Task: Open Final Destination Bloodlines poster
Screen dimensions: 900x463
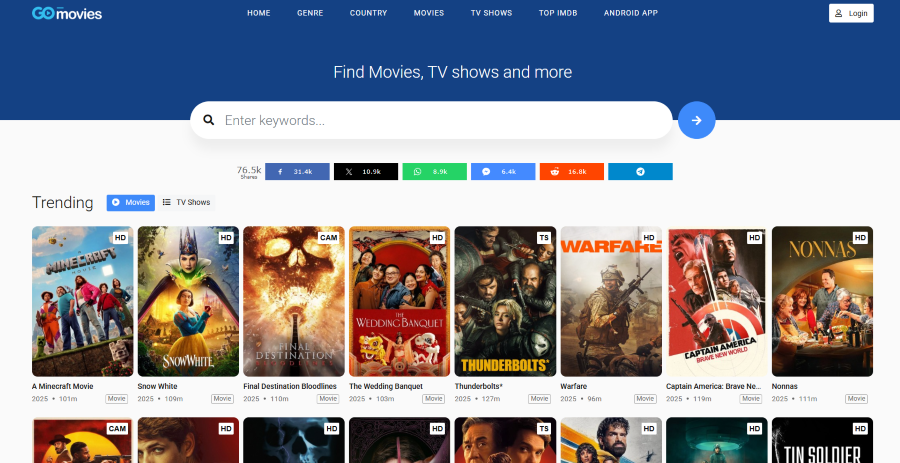Action: (x=294, y=301)
